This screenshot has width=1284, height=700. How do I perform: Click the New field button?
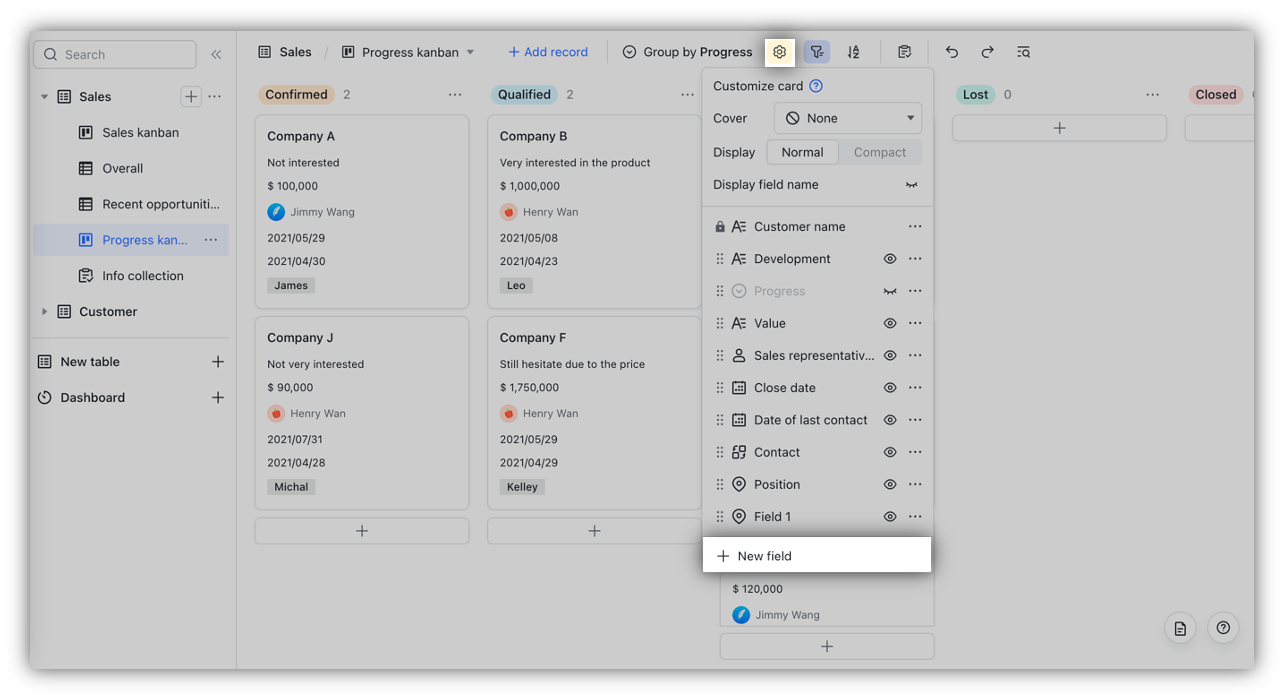(x=816, y=556)
